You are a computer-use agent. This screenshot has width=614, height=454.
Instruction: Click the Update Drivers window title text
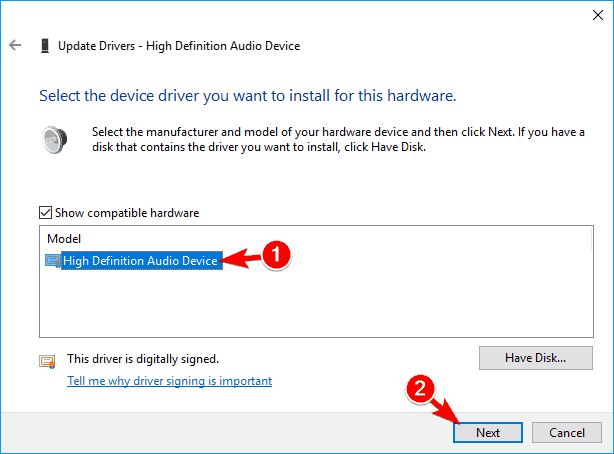[179, 46]
